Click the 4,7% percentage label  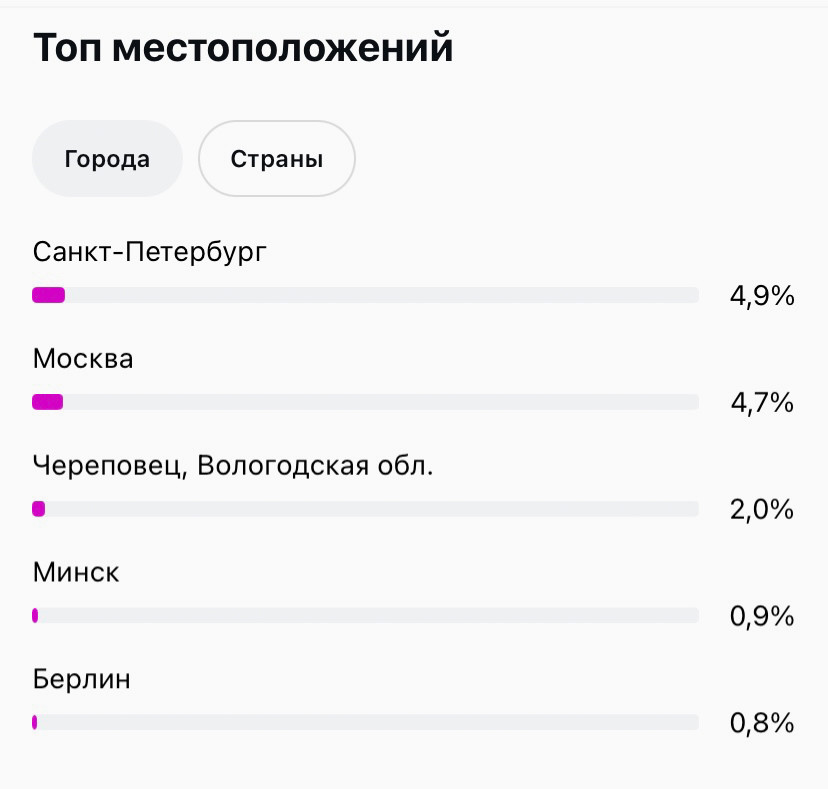(761, 402)
